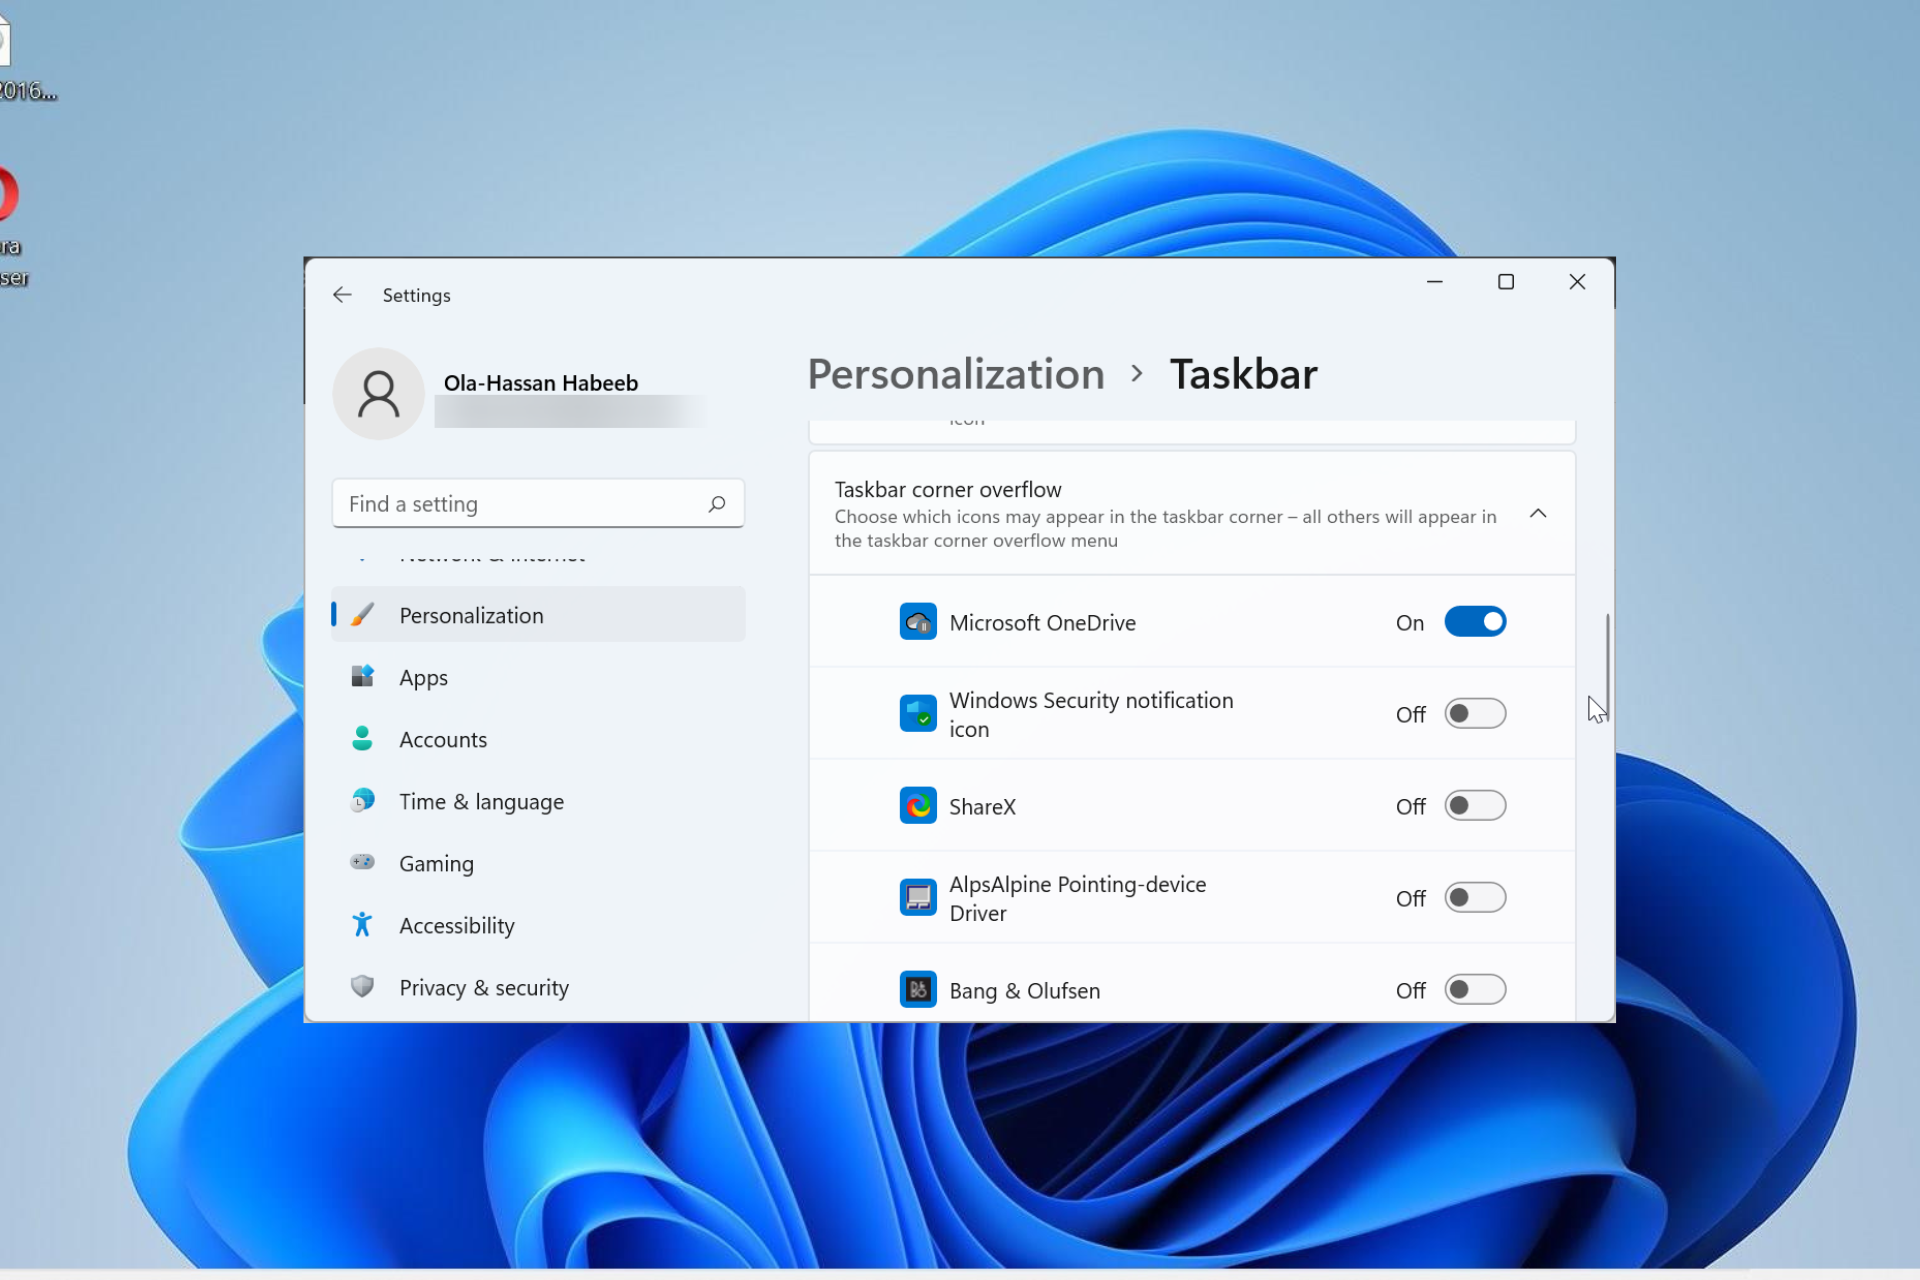Click the Accounts icon in the sidebar

coord(363,739)
